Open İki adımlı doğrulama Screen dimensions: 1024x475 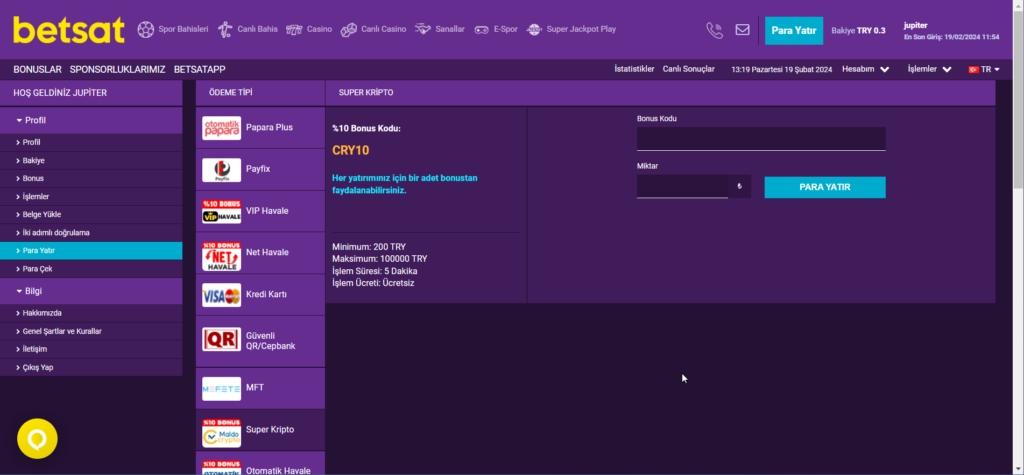(91, 233)
